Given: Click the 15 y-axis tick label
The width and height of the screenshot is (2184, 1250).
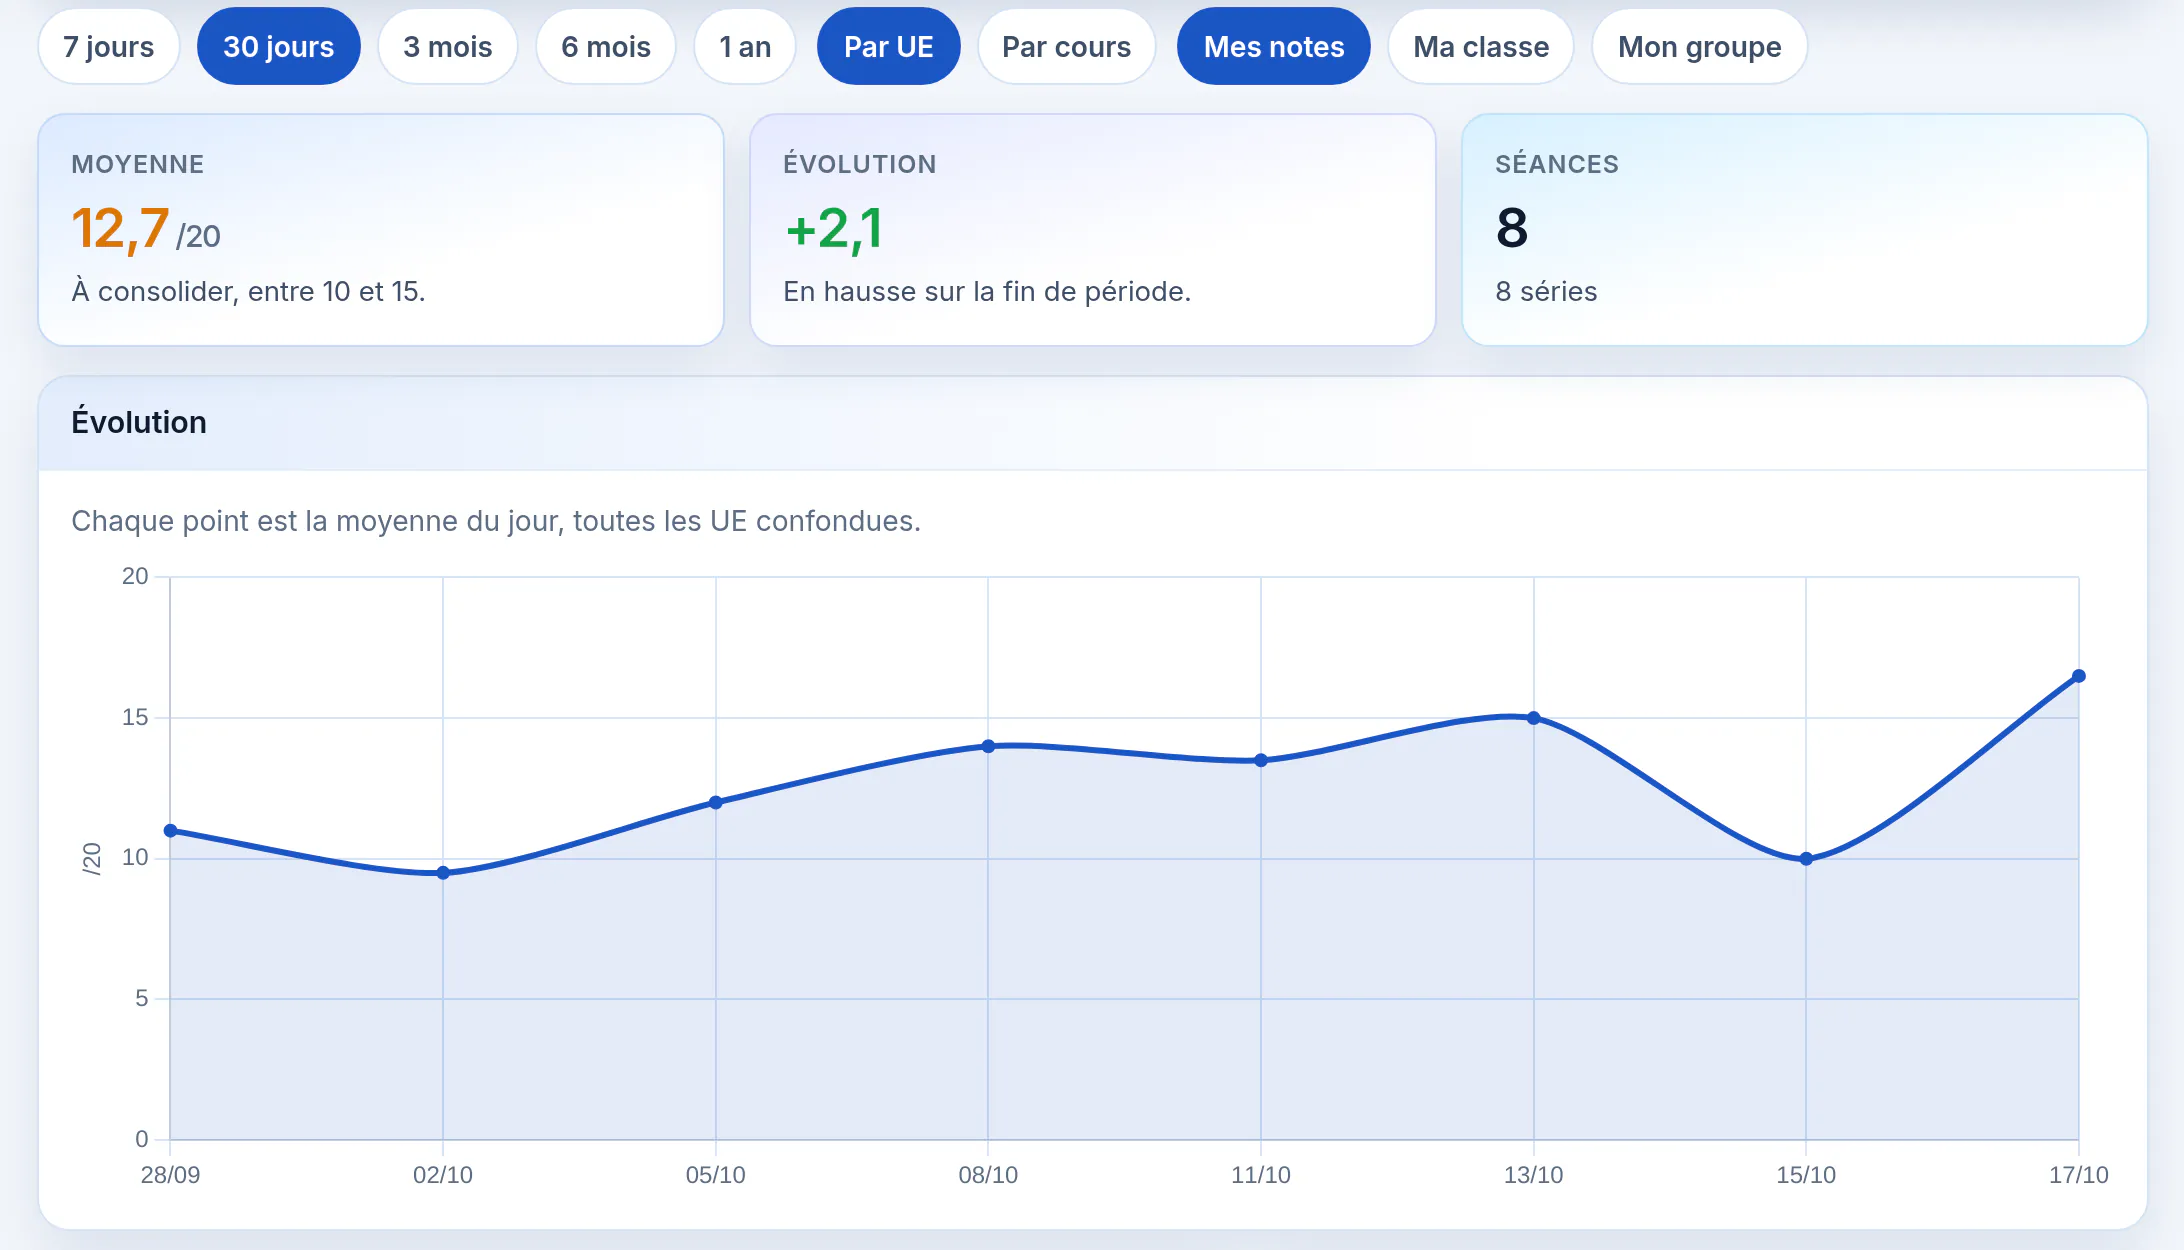Looking at the screenshot, I should [x=135, y=717].
